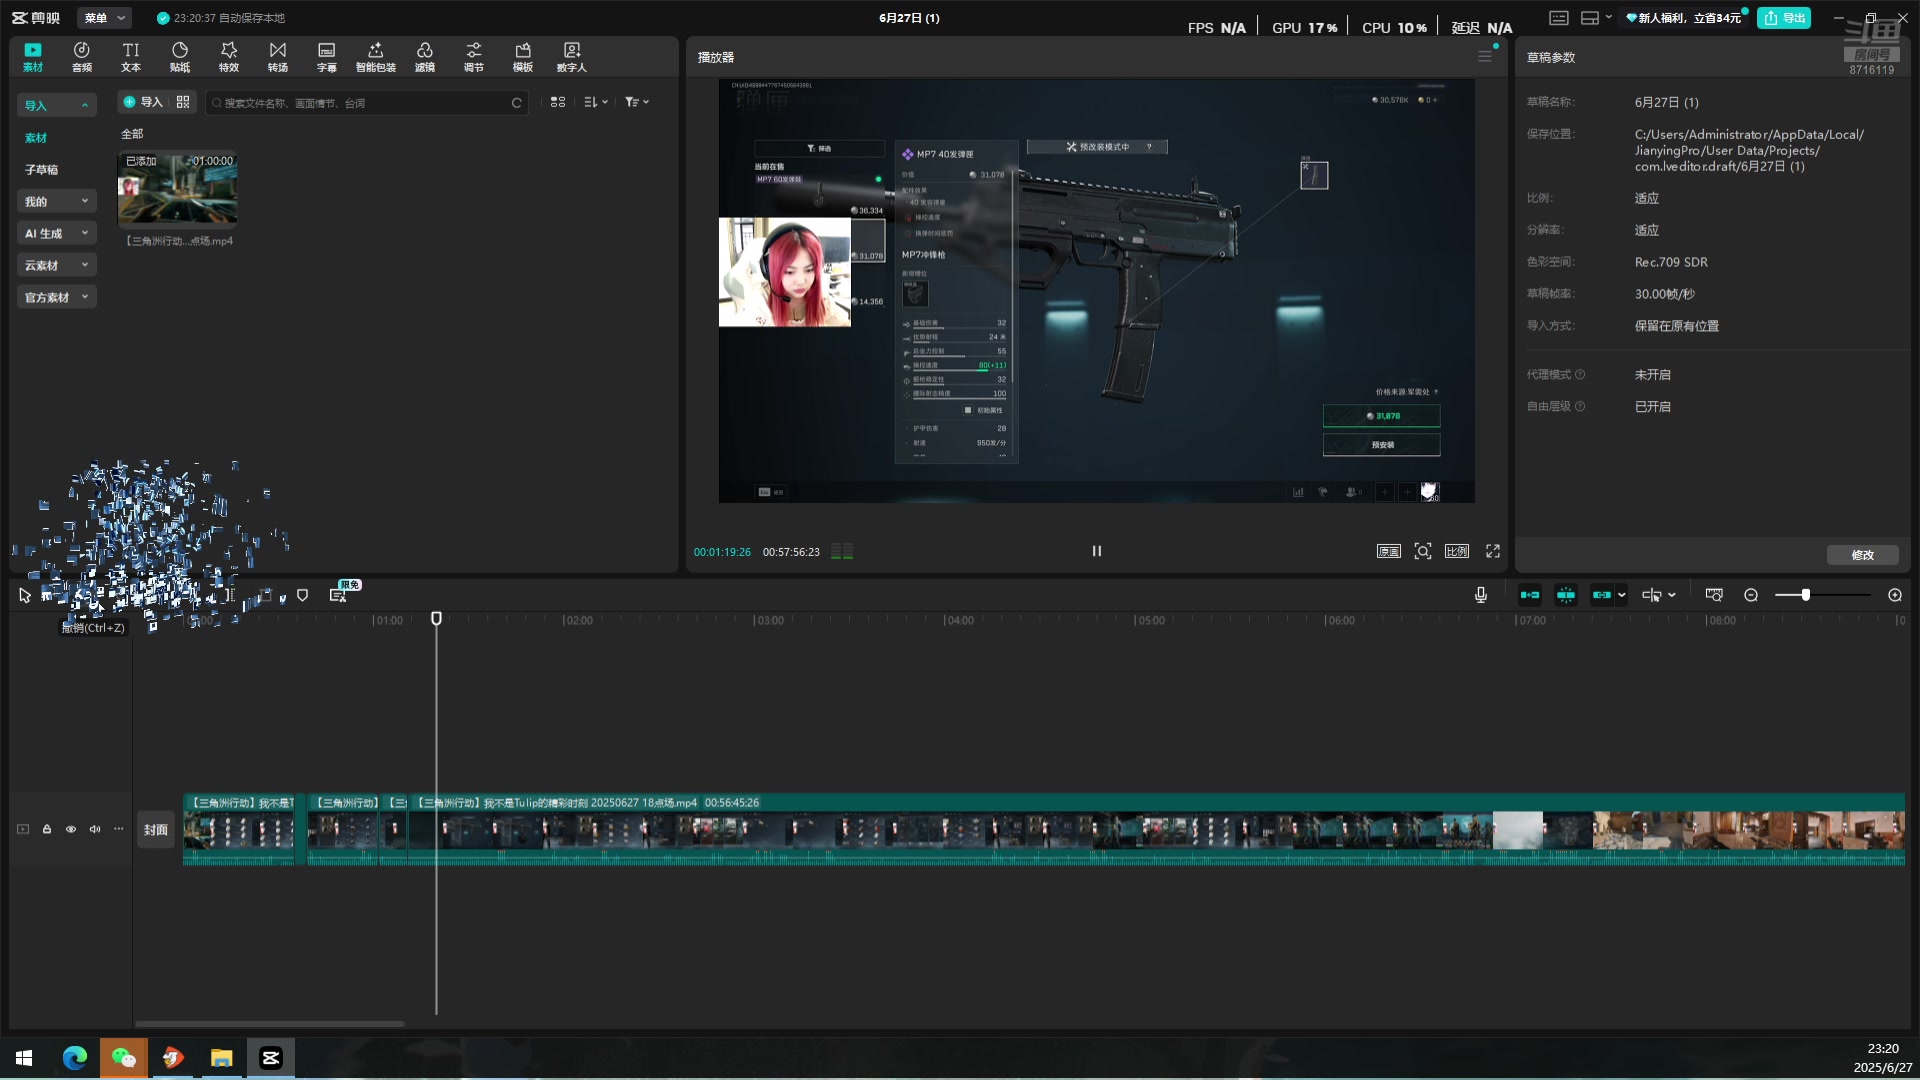Open the 特效 effects tab

(x=229, y=57)
